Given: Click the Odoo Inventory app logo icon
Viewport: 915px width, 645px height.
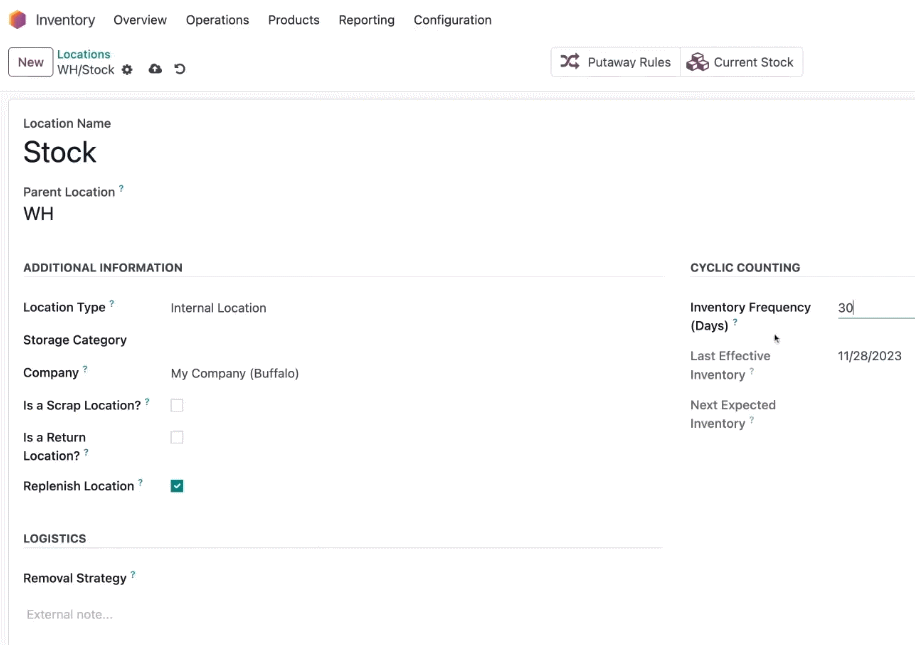Looking at the screenshot, I should 18,19.
